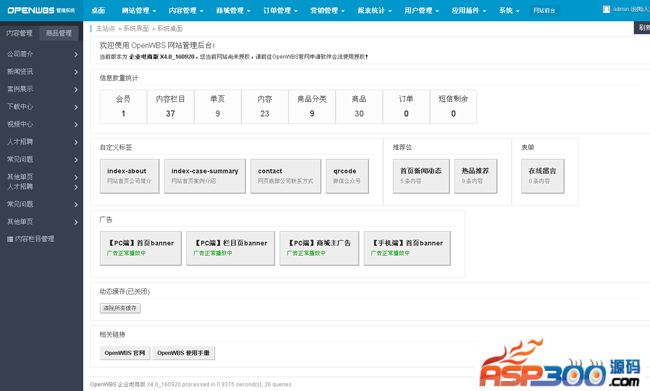Open the 商城管理 dropdown menu
Viewport: 650px width, 391px height.
pos(233,10)
